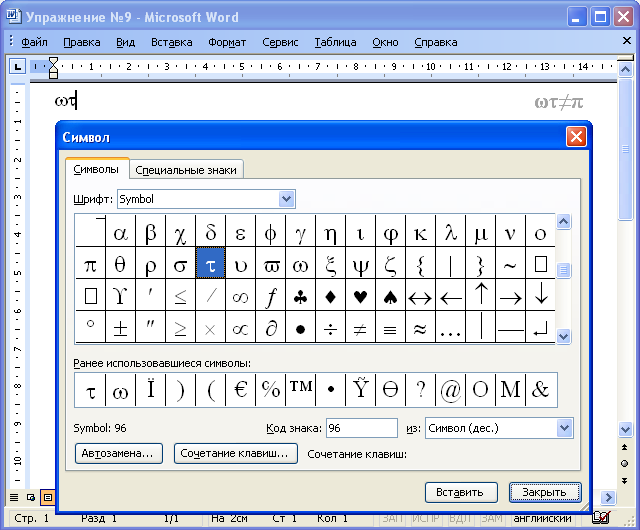Select the pi symbol in the grid
Image resolution: width=640 pixels, height=530 pixels.
pos(91,263)
